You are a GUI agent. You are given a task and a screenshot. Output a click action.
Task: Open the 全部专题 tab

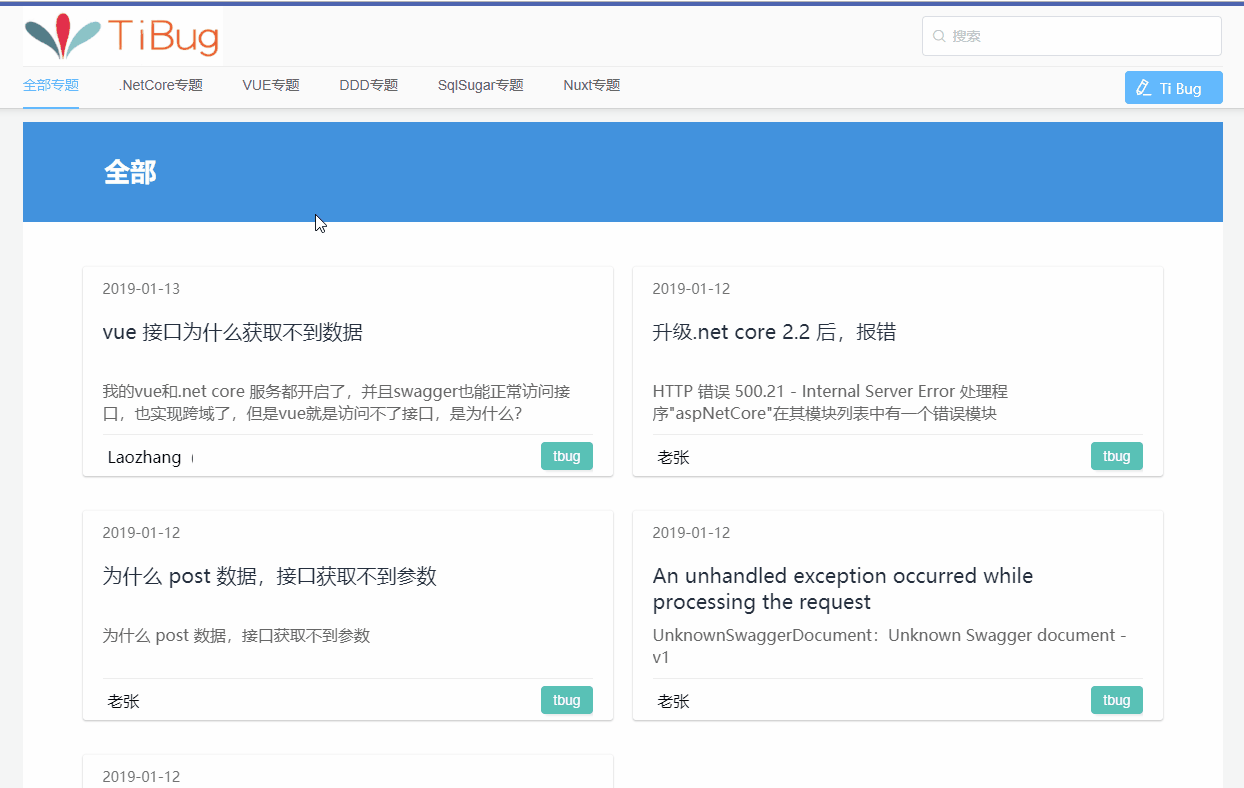point(51,86)
